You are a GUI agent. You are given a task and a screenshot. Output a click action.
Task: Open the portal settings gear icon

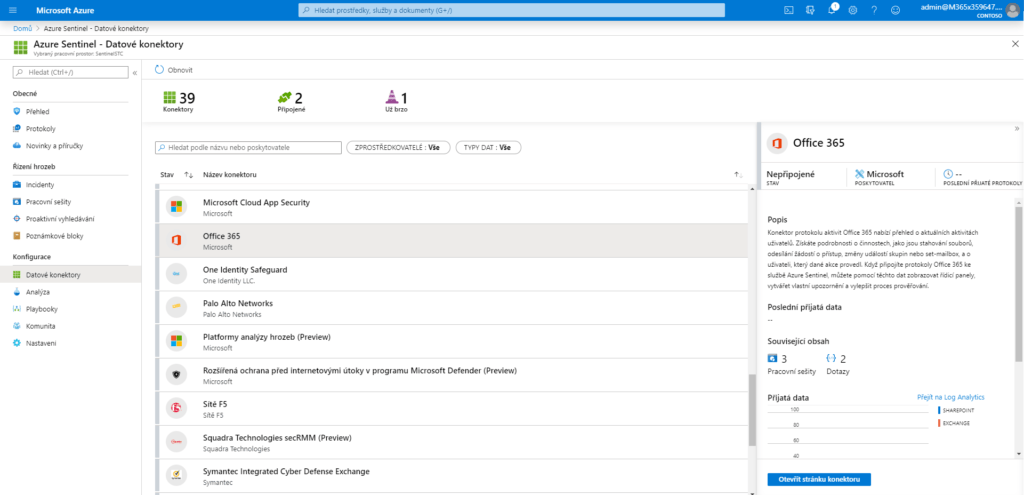(853, 10)
